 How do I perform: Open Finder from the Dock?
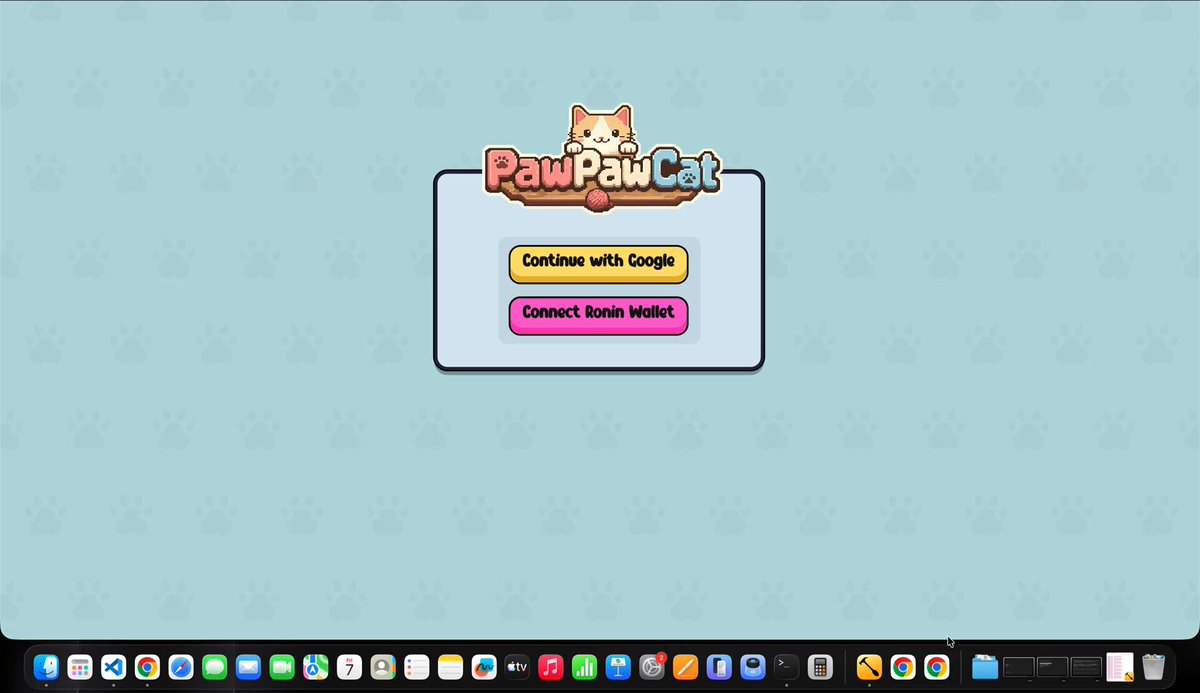(x=46, y=667)
